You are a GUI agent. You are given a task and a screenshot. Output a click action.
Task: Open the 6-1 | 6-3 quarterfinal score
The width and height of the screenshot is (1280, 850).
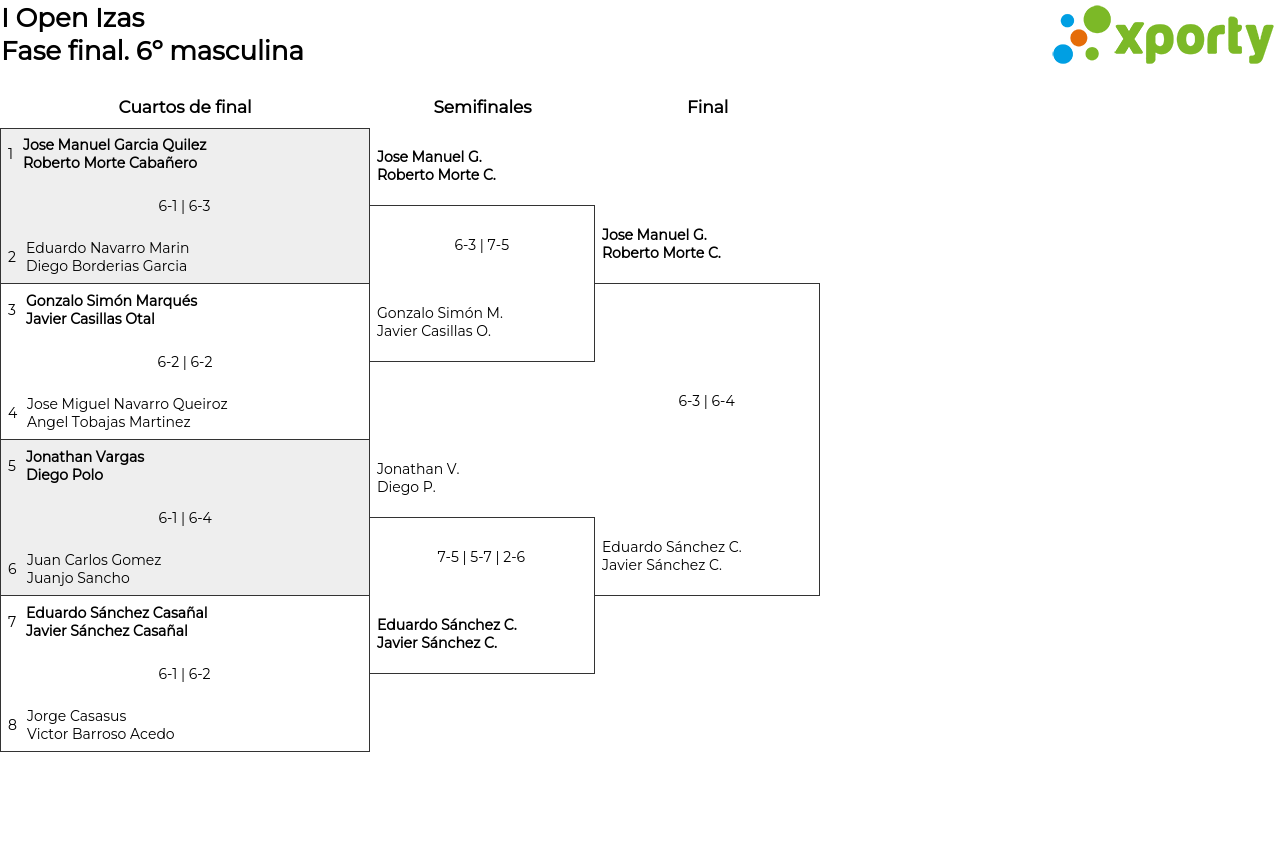point(184,206)
